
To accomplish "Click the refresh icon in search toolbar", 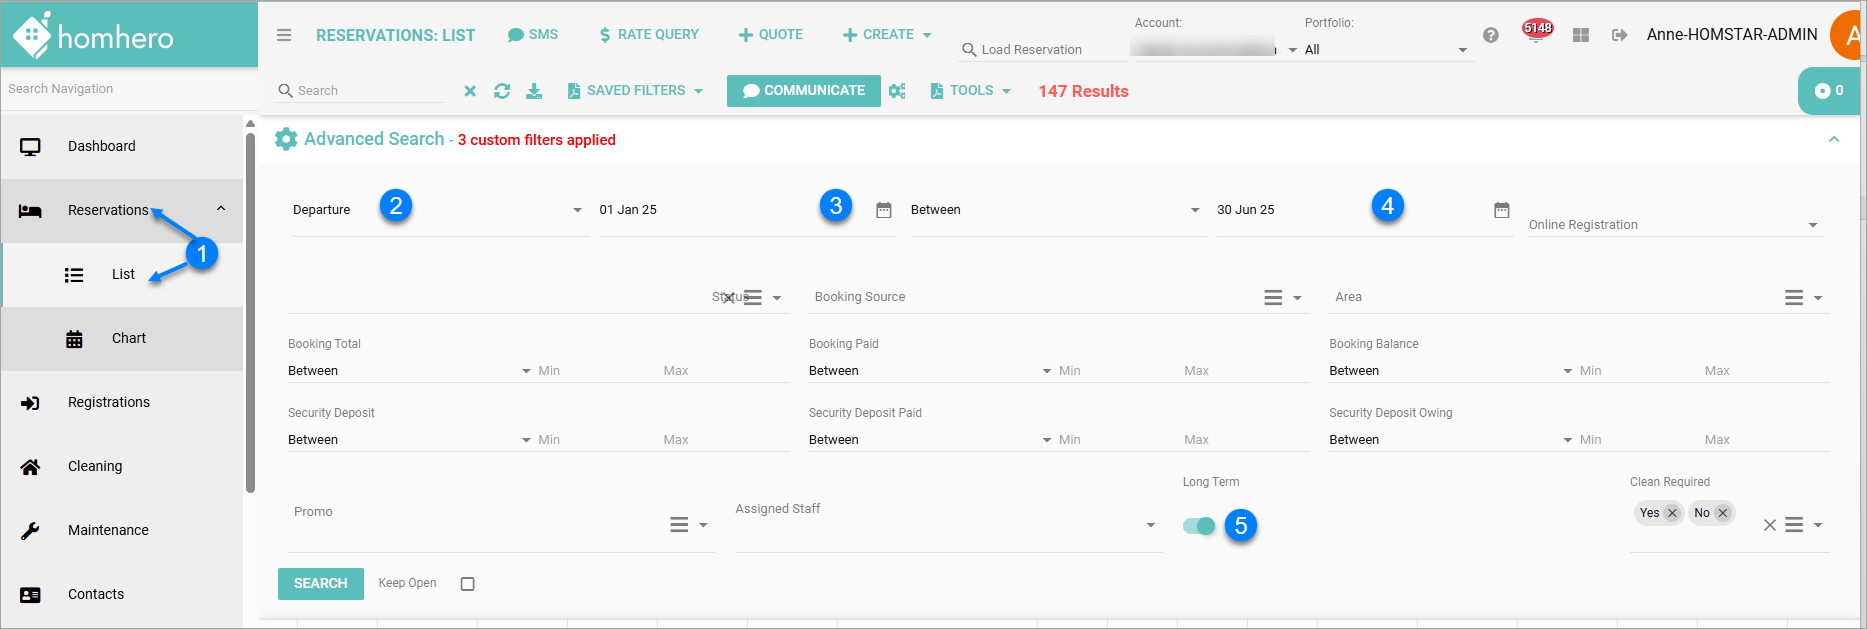I will point(502,91).
